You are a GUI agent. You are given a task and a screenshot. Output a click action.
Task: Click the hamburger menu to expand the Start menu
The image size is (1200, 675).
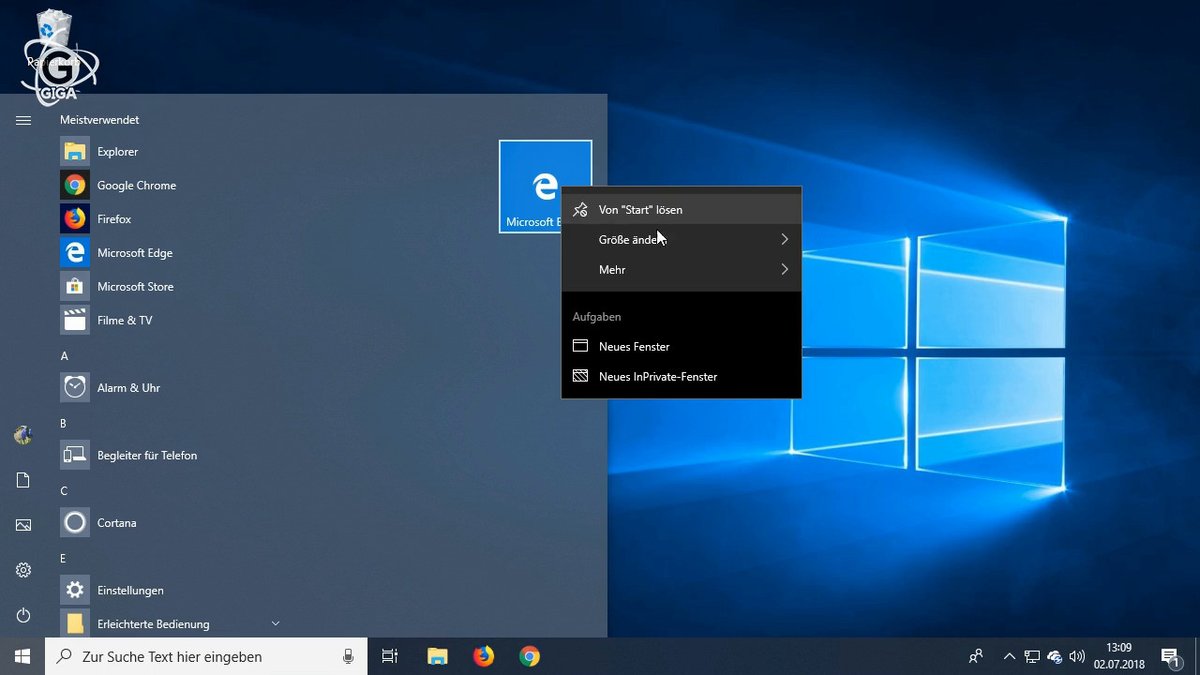pos(22,119)
